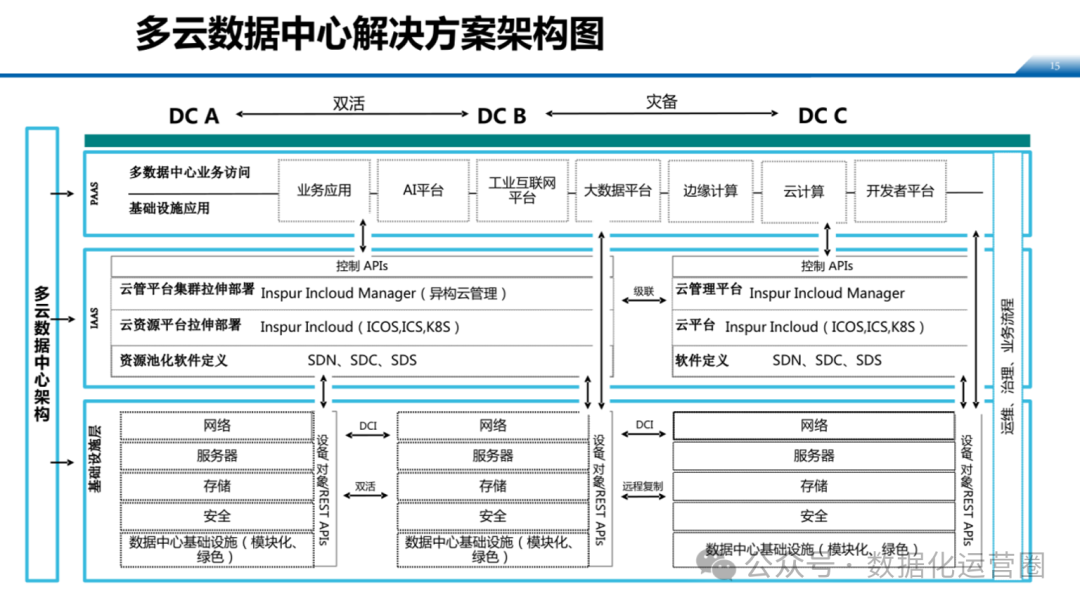Click the vertical 多云数据中心架构 label
The height and width of the screenshot is (608, 1080).
click(42, 353)
